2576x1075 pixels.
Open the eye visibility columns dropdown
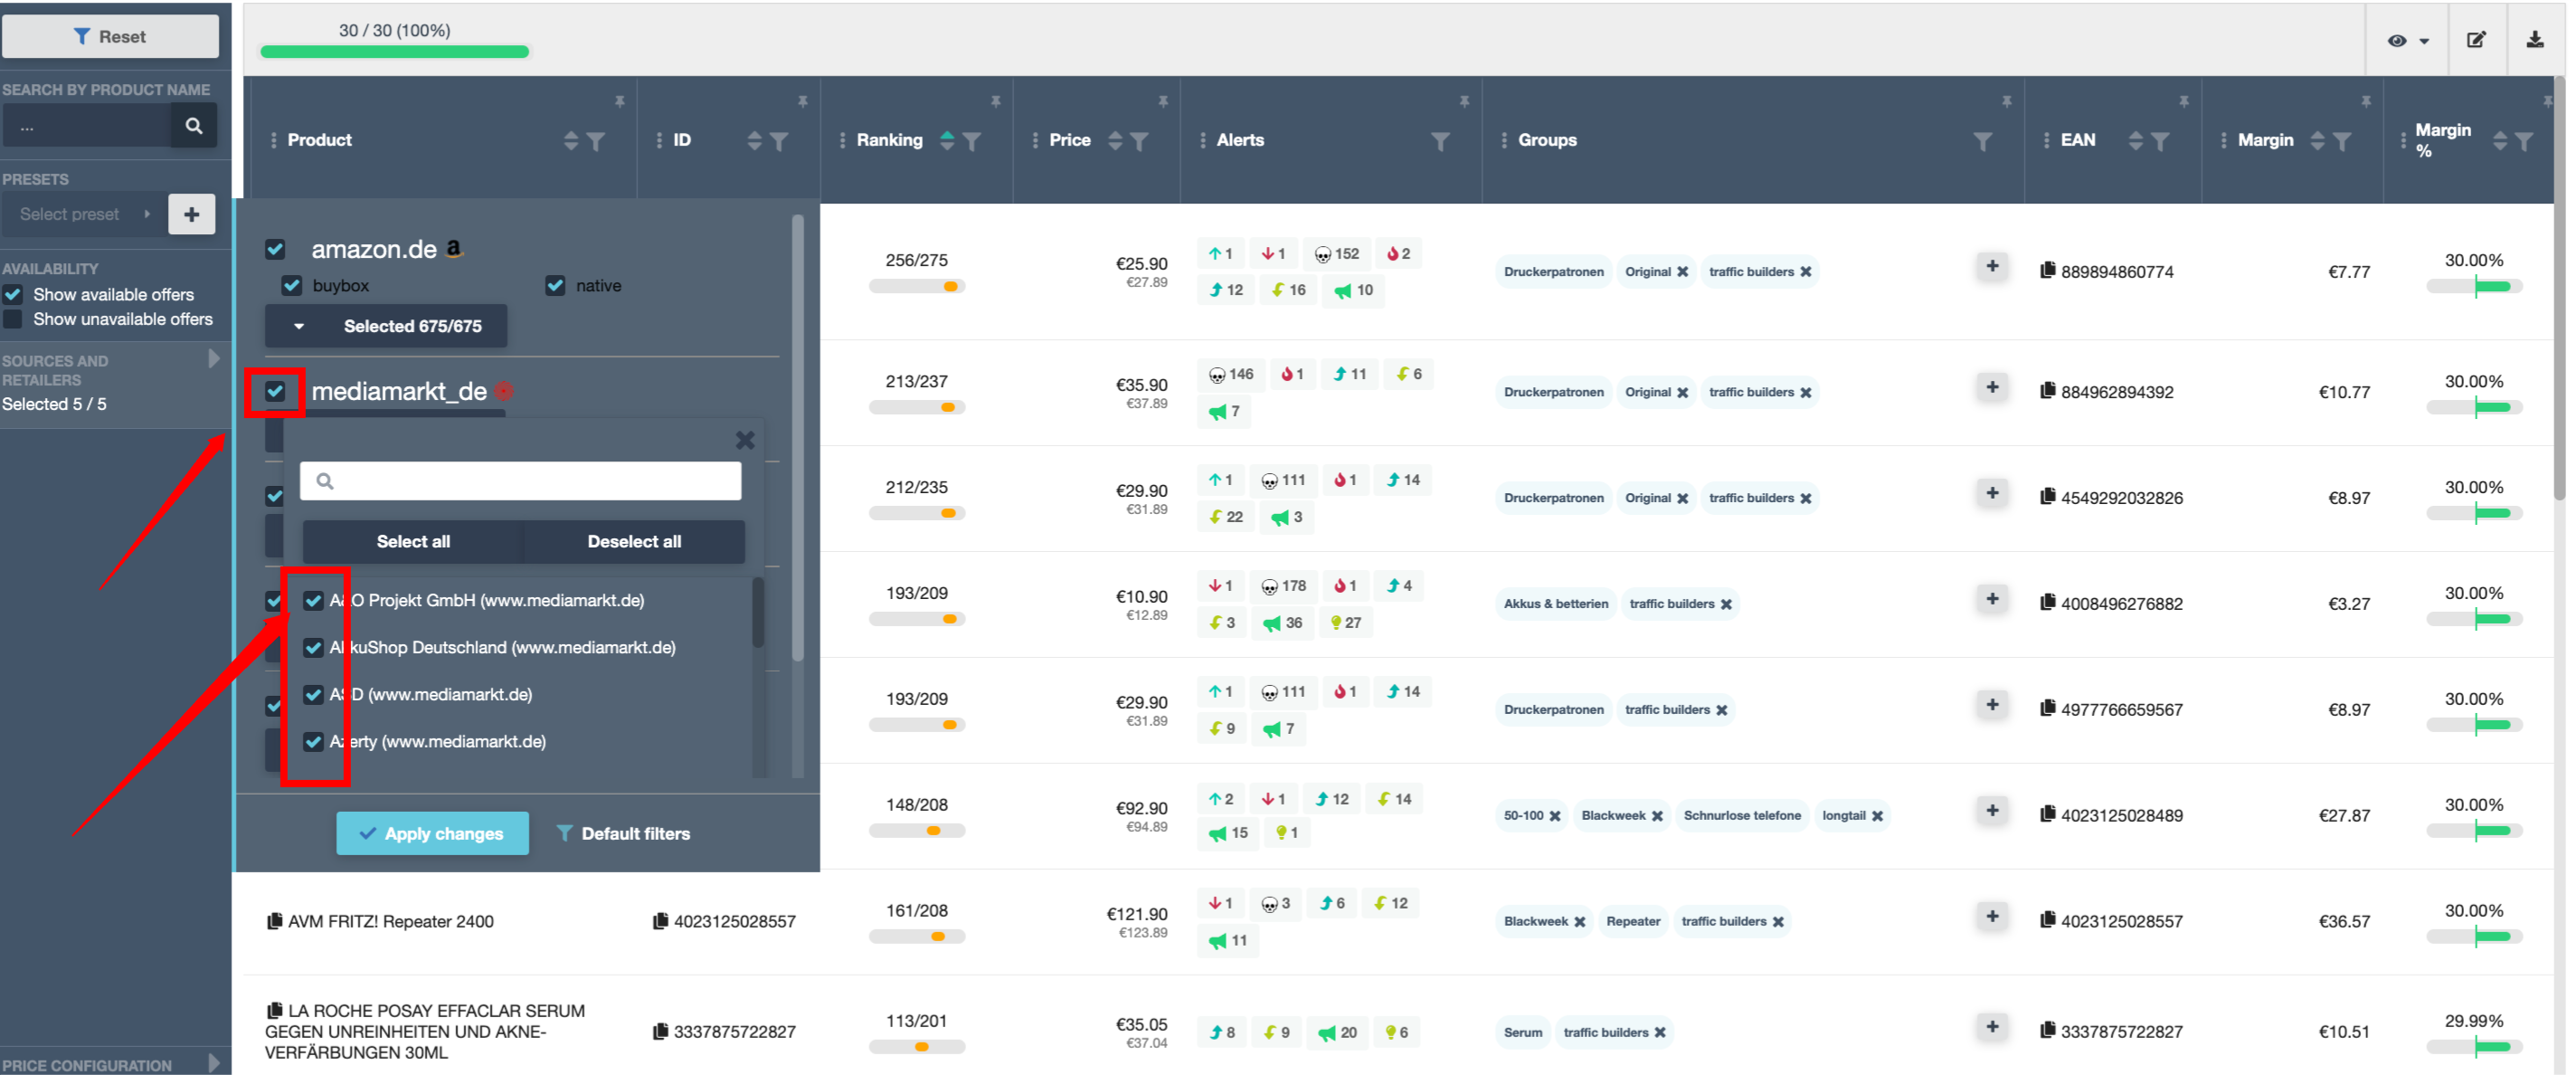[x=2408, y=40]
